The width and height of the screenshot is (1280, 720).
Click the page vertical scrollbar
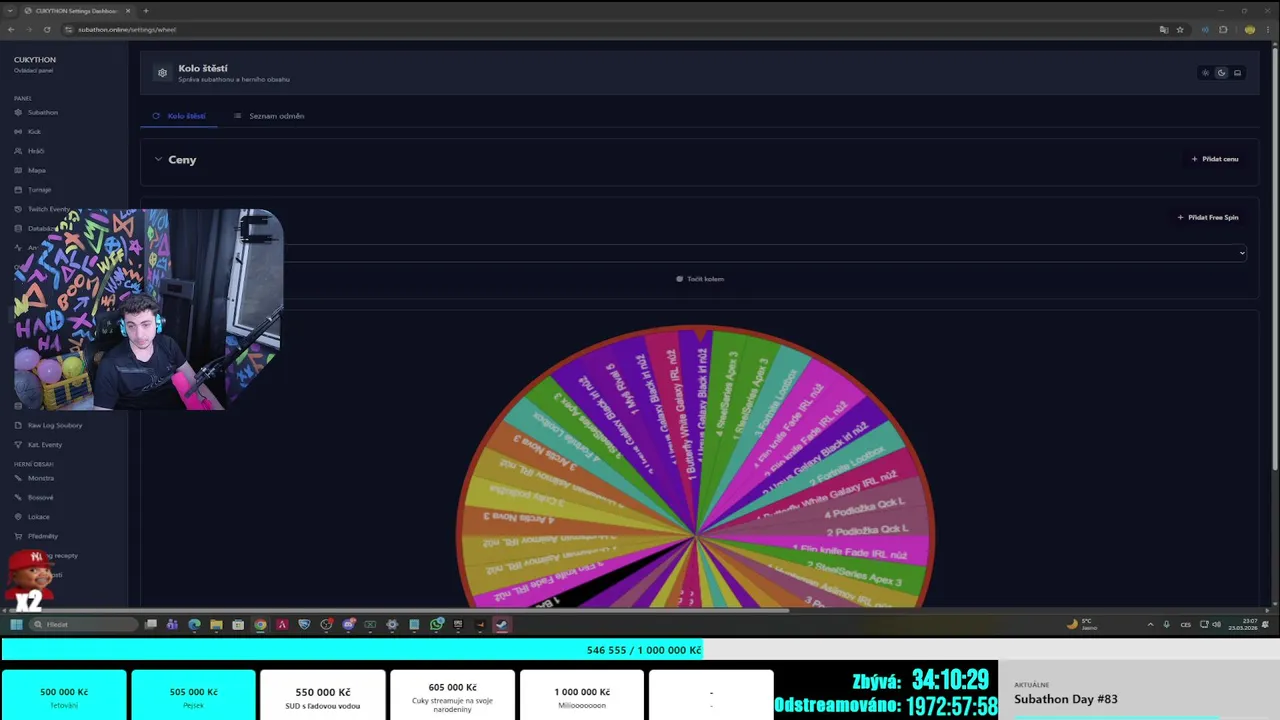click(1275, 260)
